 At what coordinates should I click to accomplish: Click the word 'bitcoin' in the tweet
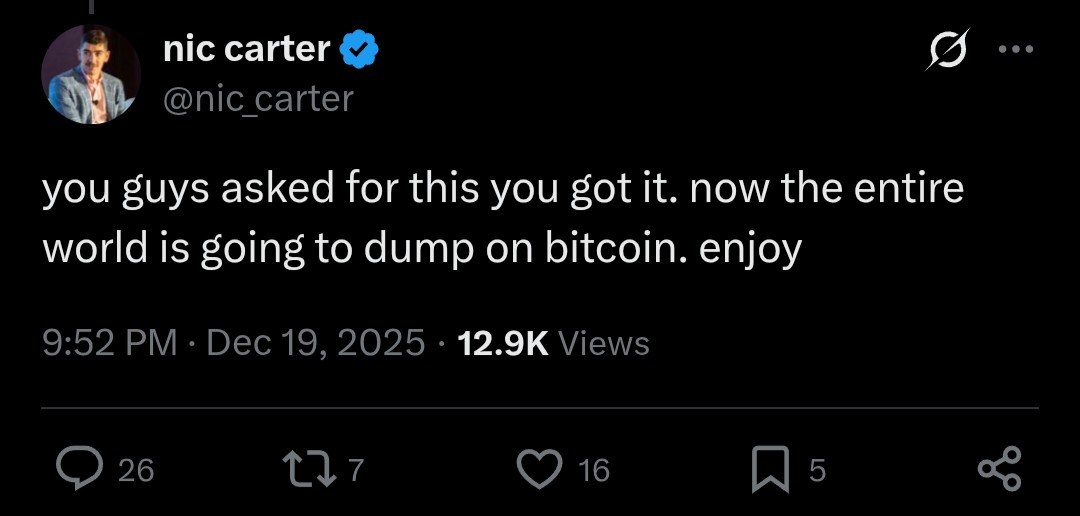pyautogui.click(x=610, y=248)
